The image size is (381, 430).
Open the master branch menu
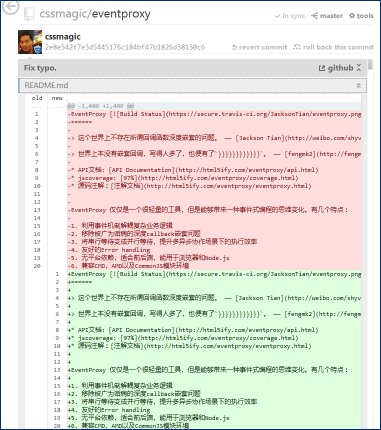327,16
